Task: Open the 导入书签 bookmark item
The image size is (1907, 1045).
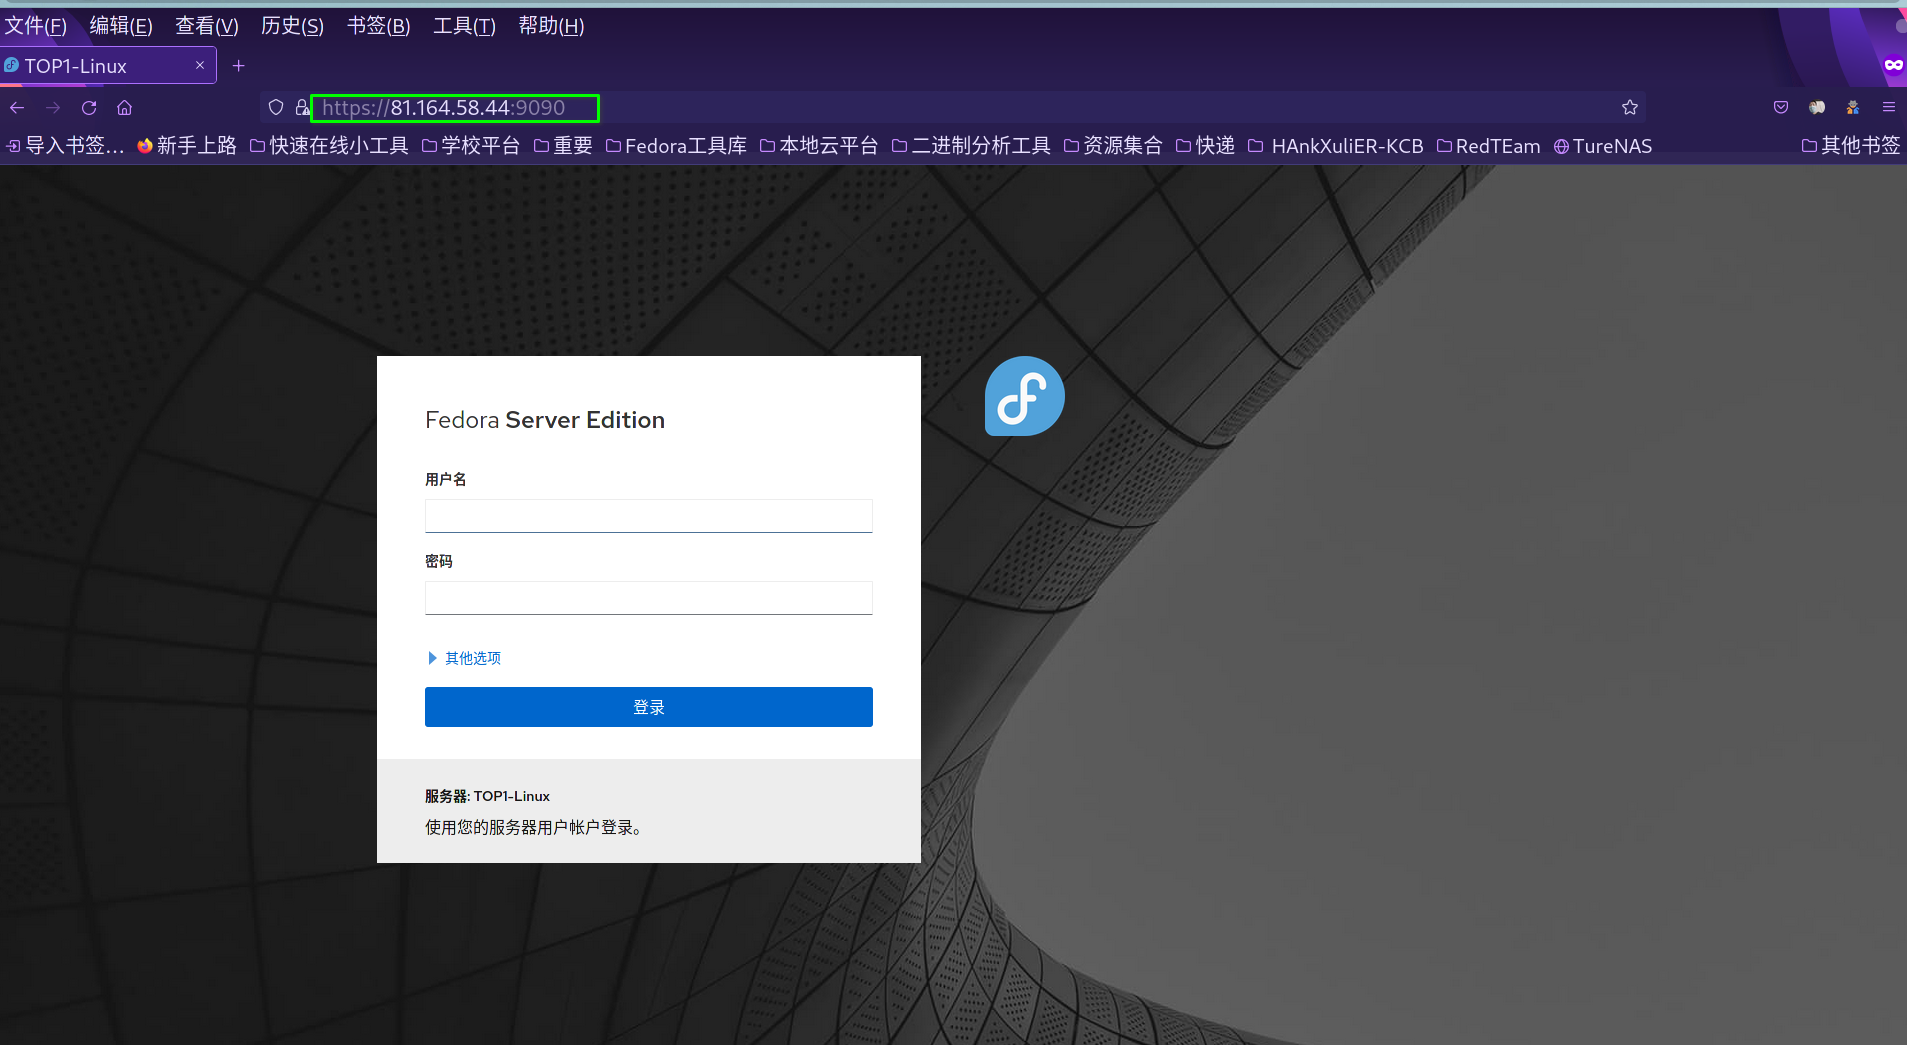Action: pyautogui.click(x=65, y=146)
